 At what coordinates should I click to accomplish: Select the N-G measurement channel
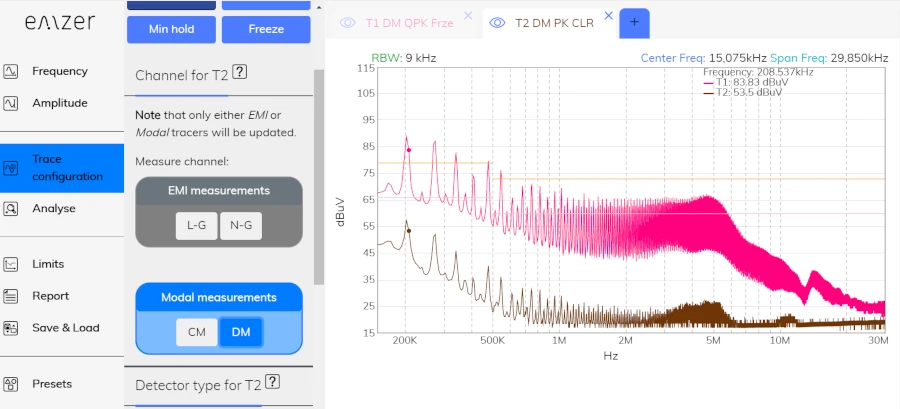240,226
